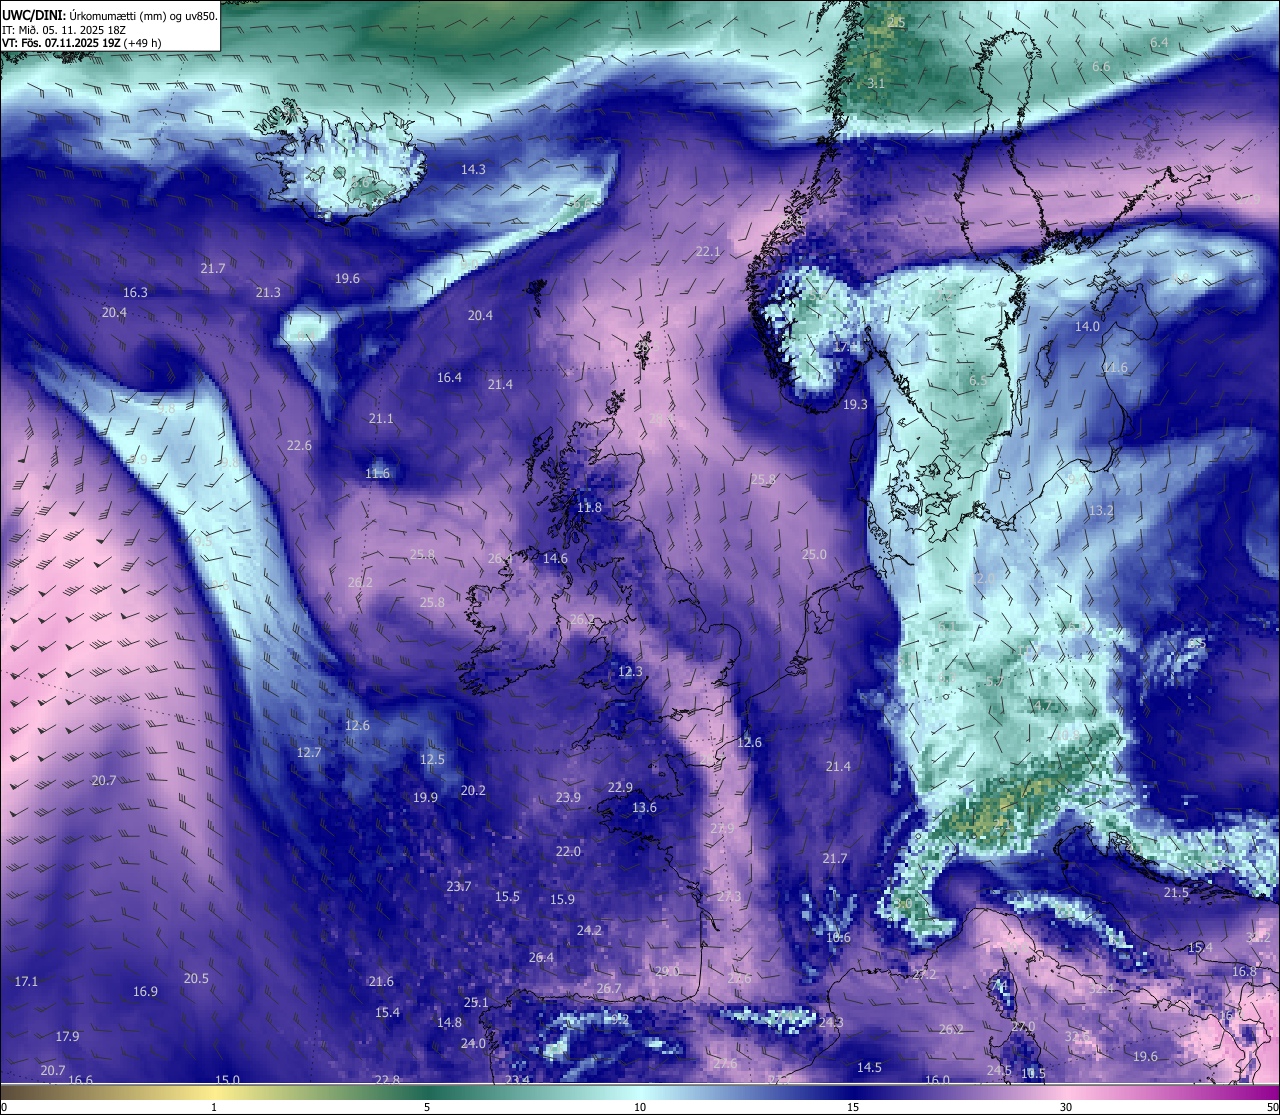
Task: Click the 5 tick on the color scale
Action: click(427, 1107)
